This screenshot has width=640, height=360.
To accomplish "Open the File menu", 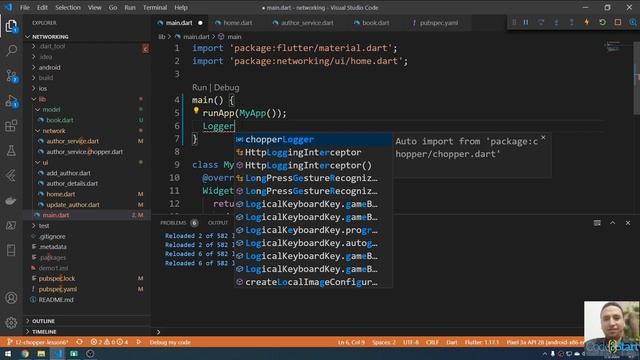I will [x=24, y=7].
